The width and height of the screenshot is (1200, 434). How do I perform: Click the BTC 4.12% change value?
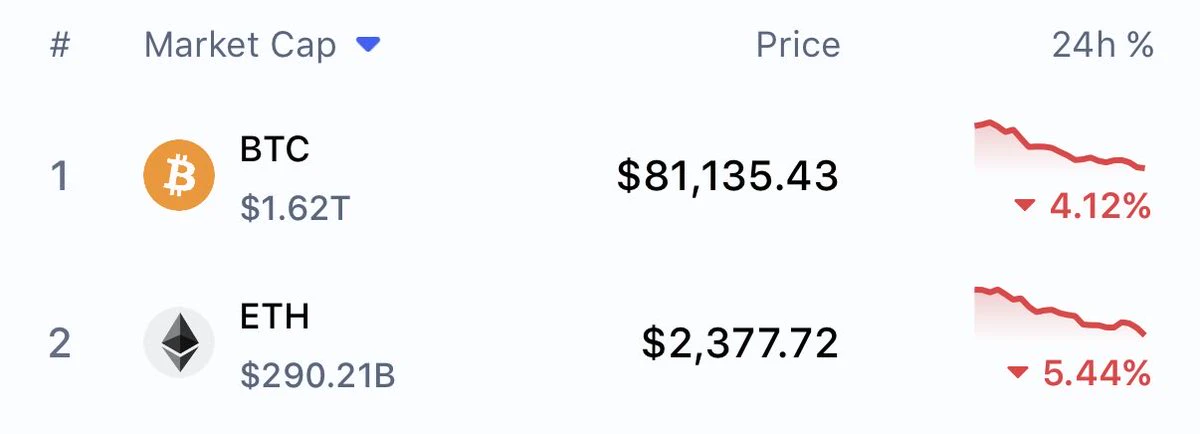[x=1100, y=207]
